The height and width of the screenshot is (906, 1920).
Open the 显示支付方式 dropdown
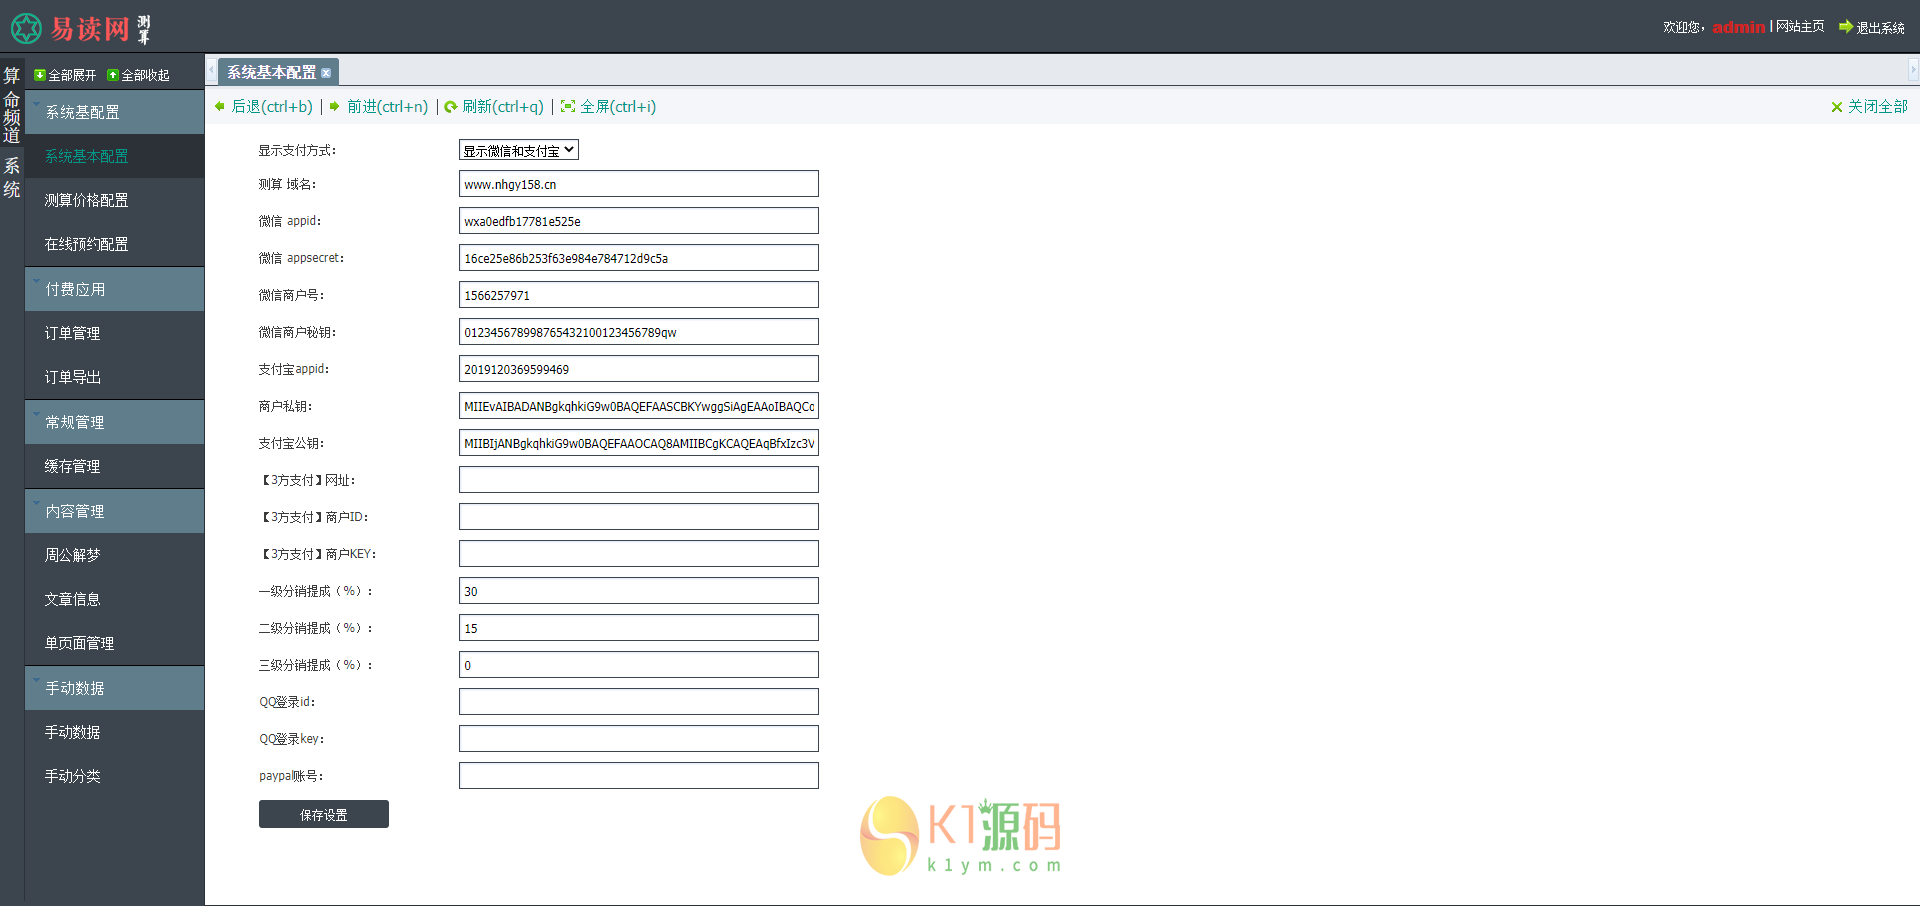[518, 150]
